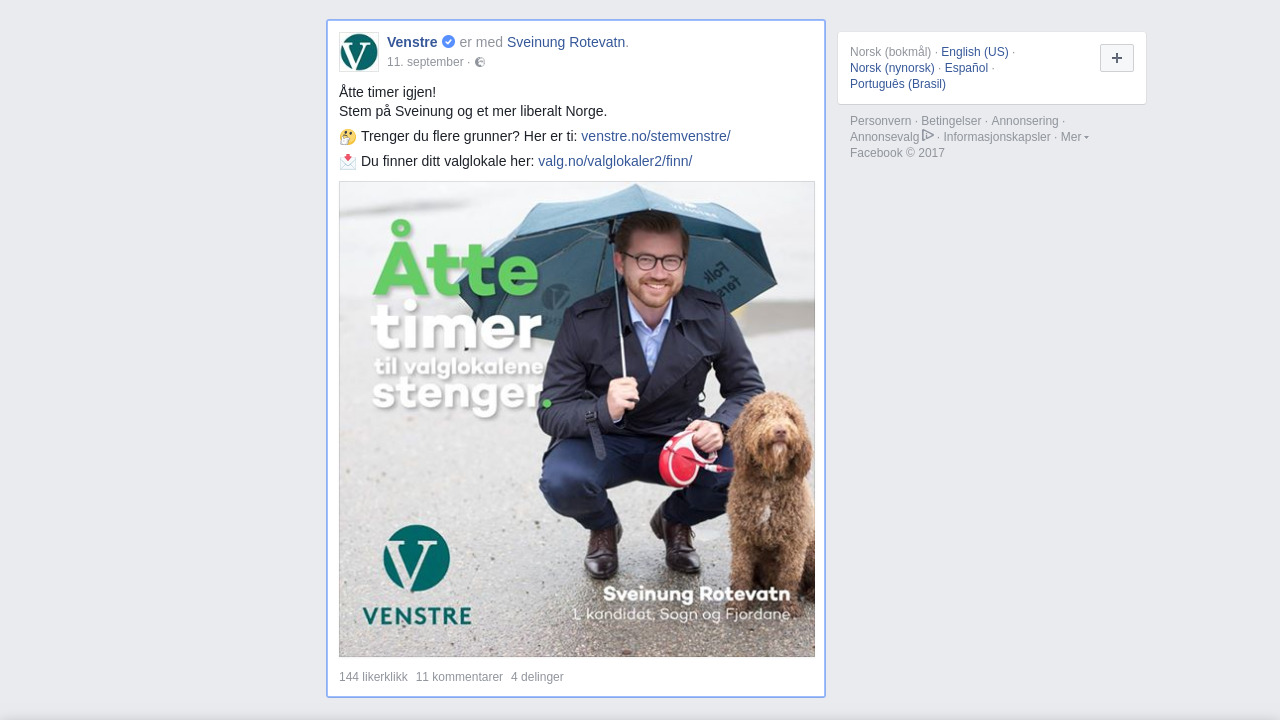This screenshot has height=720, width=1280.
Task: Switch language to Norsk (nynorsk)
Action: 892,68
